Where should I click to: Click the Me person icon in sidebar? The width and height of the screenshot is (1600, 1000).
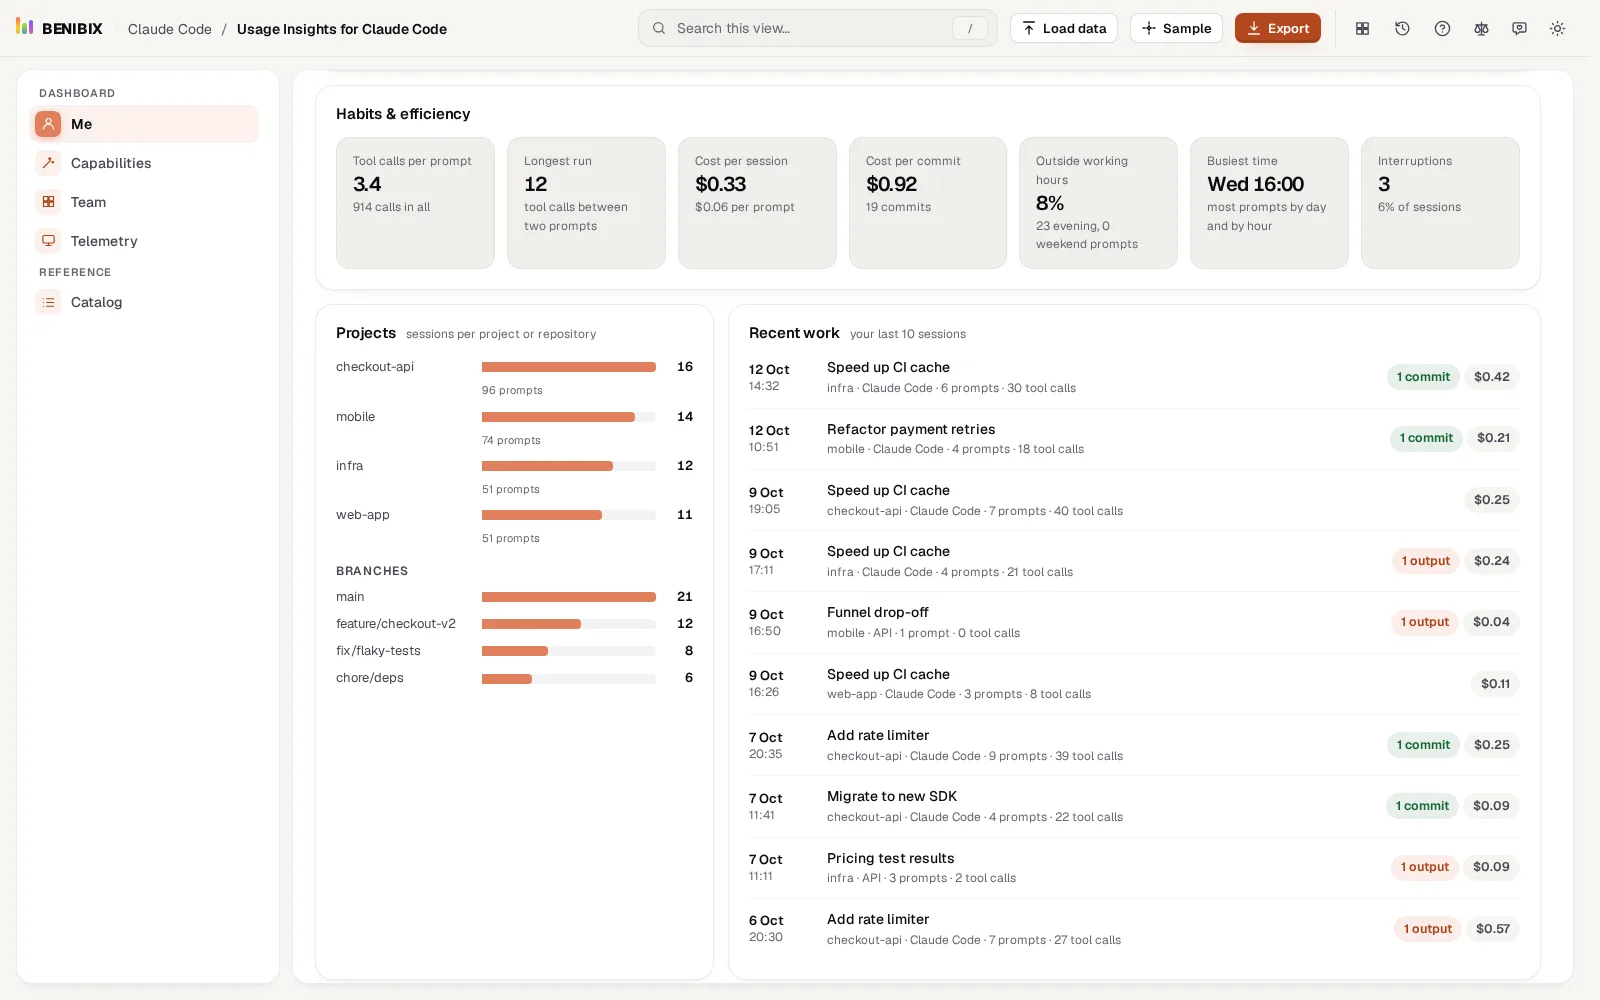(48, 124)
